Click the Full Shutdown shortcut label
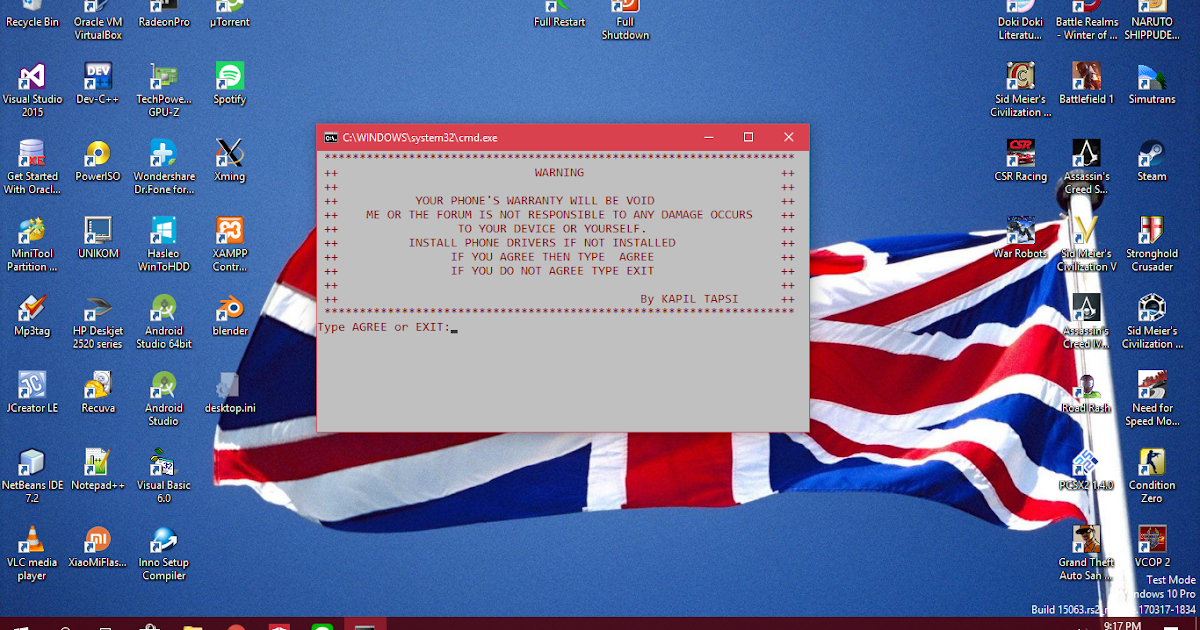 625,28
